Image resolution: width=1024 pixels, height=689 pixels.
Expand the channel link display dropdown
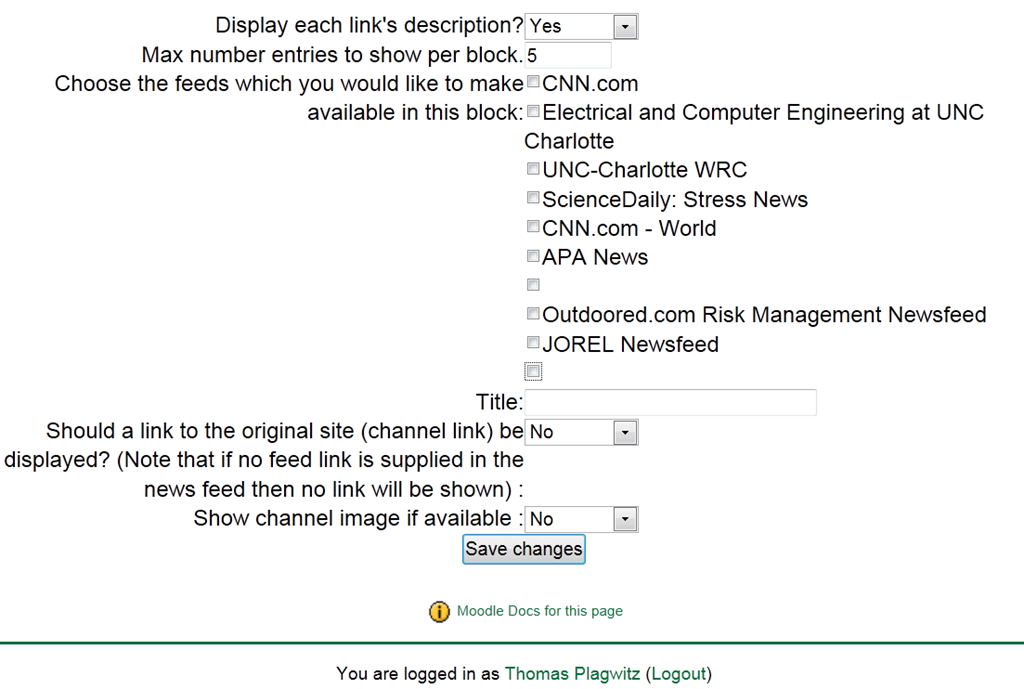click(581, 432)
